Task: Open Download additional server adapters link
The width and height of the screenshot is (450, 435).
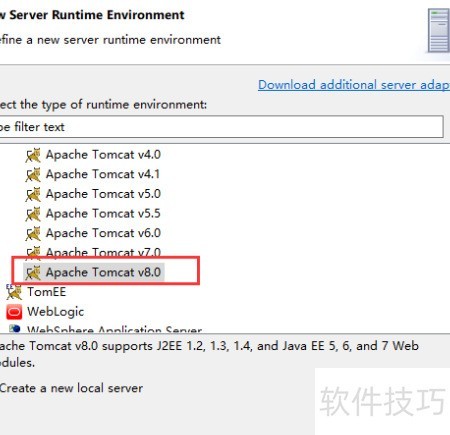Action: point(354,85)
